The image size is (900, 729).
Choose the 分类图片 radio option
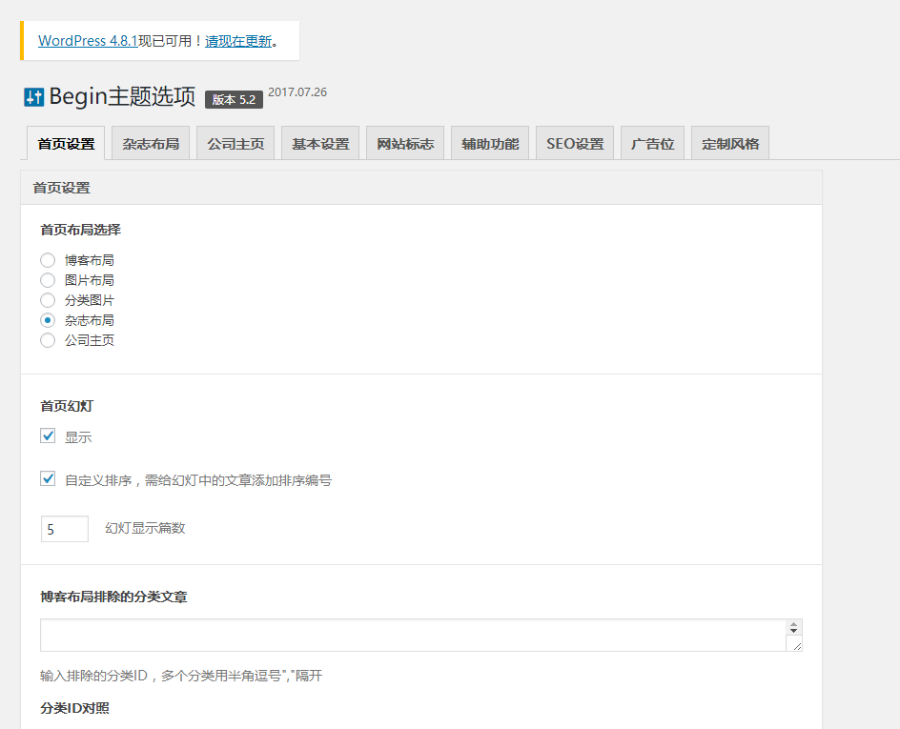click(48, 300)
